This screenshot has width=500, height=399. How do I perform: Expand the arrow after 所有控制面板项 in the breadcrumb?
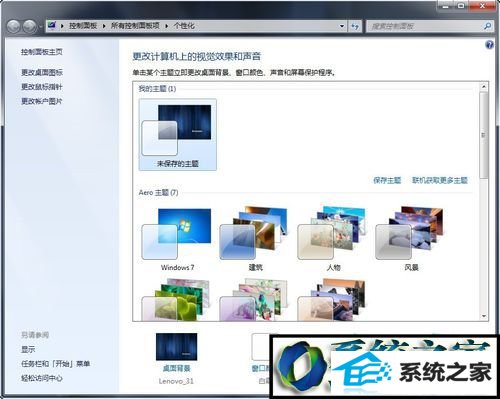(166, 26)
